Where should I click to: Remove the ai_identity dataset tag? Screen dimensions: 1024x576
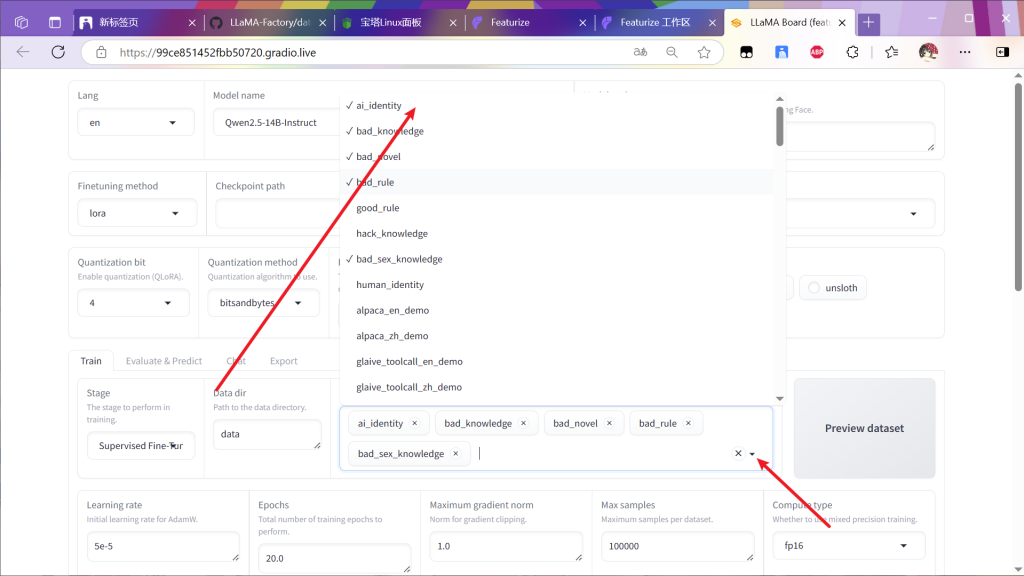pyautogui.click(x=415, y=423)
